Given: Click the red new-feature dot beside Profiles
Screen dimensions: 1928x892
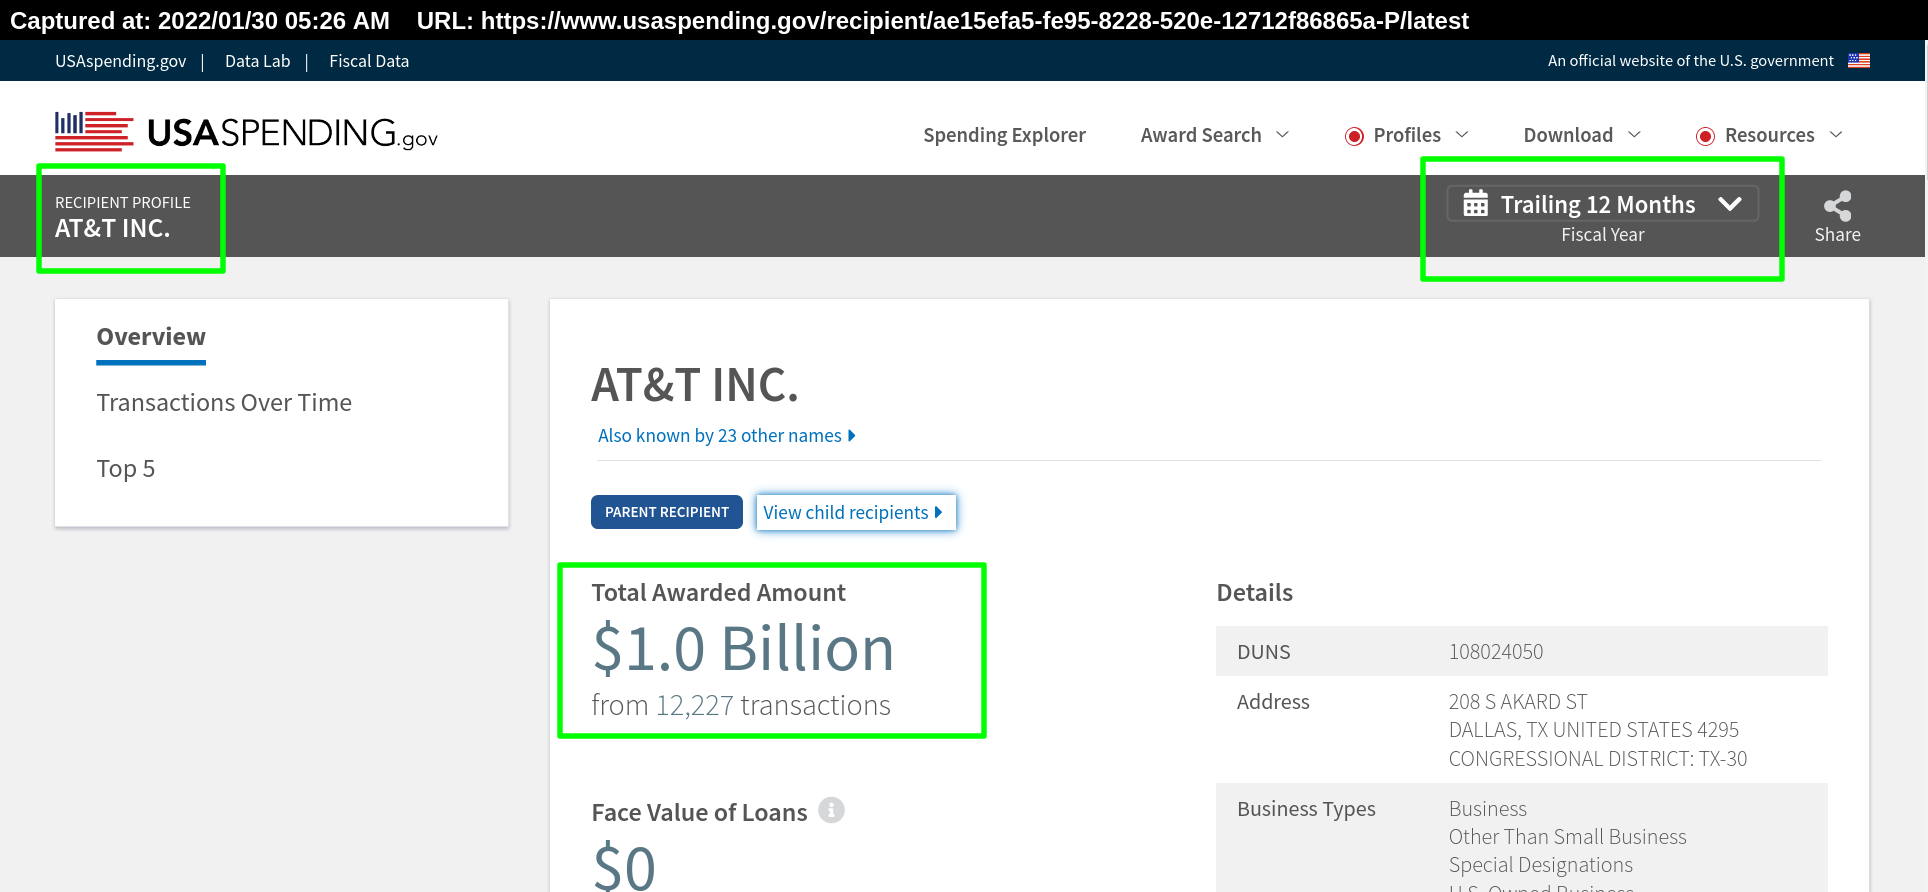Looking at the screenshot, I should (1354, 136).
